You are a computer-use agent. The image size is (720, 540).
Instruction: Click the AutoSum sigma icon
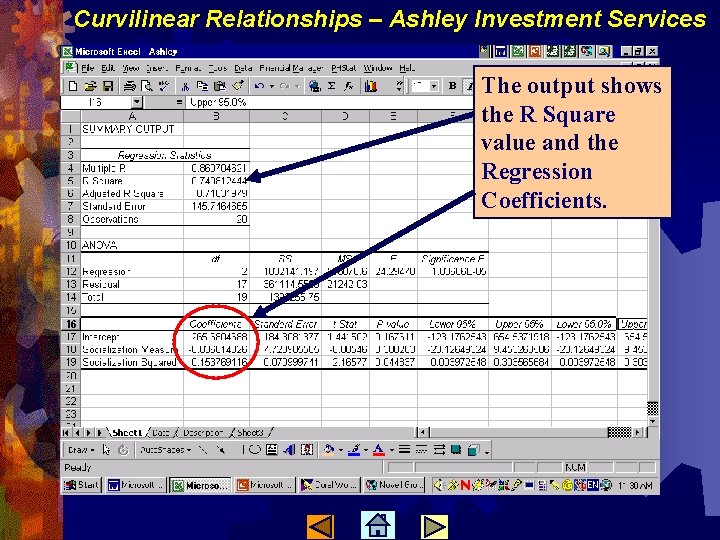pyautogui.click(x=332, y=86)
